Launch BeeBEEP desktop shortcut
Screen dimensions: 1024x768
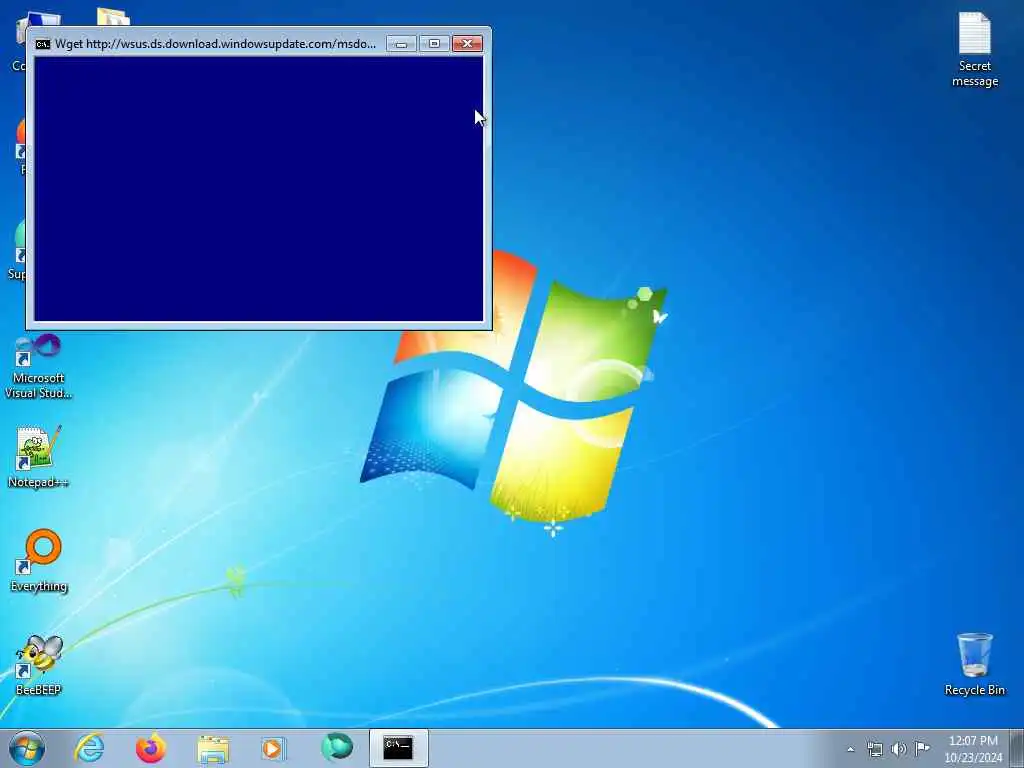click(x=39, y=664)
